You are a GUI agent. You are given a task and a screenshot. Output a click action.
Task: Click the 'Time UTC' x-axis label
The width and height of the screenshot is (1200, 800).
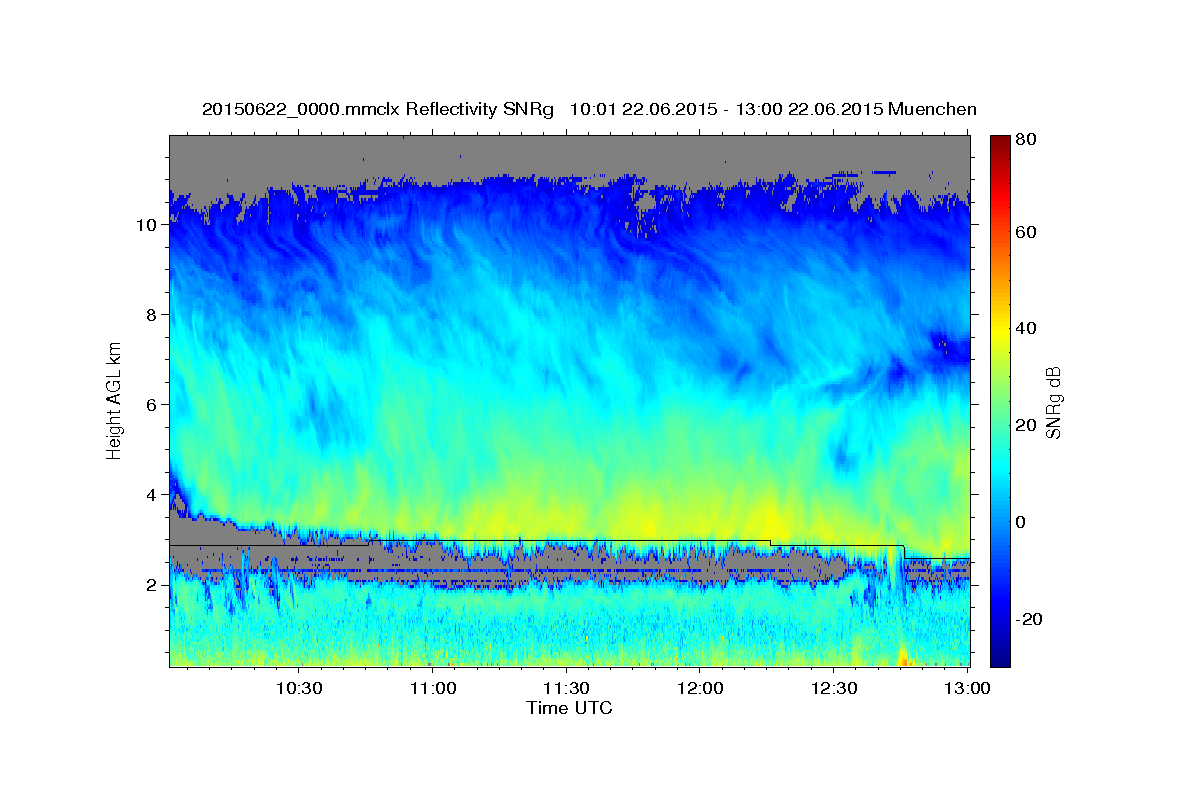coord(569,708)
